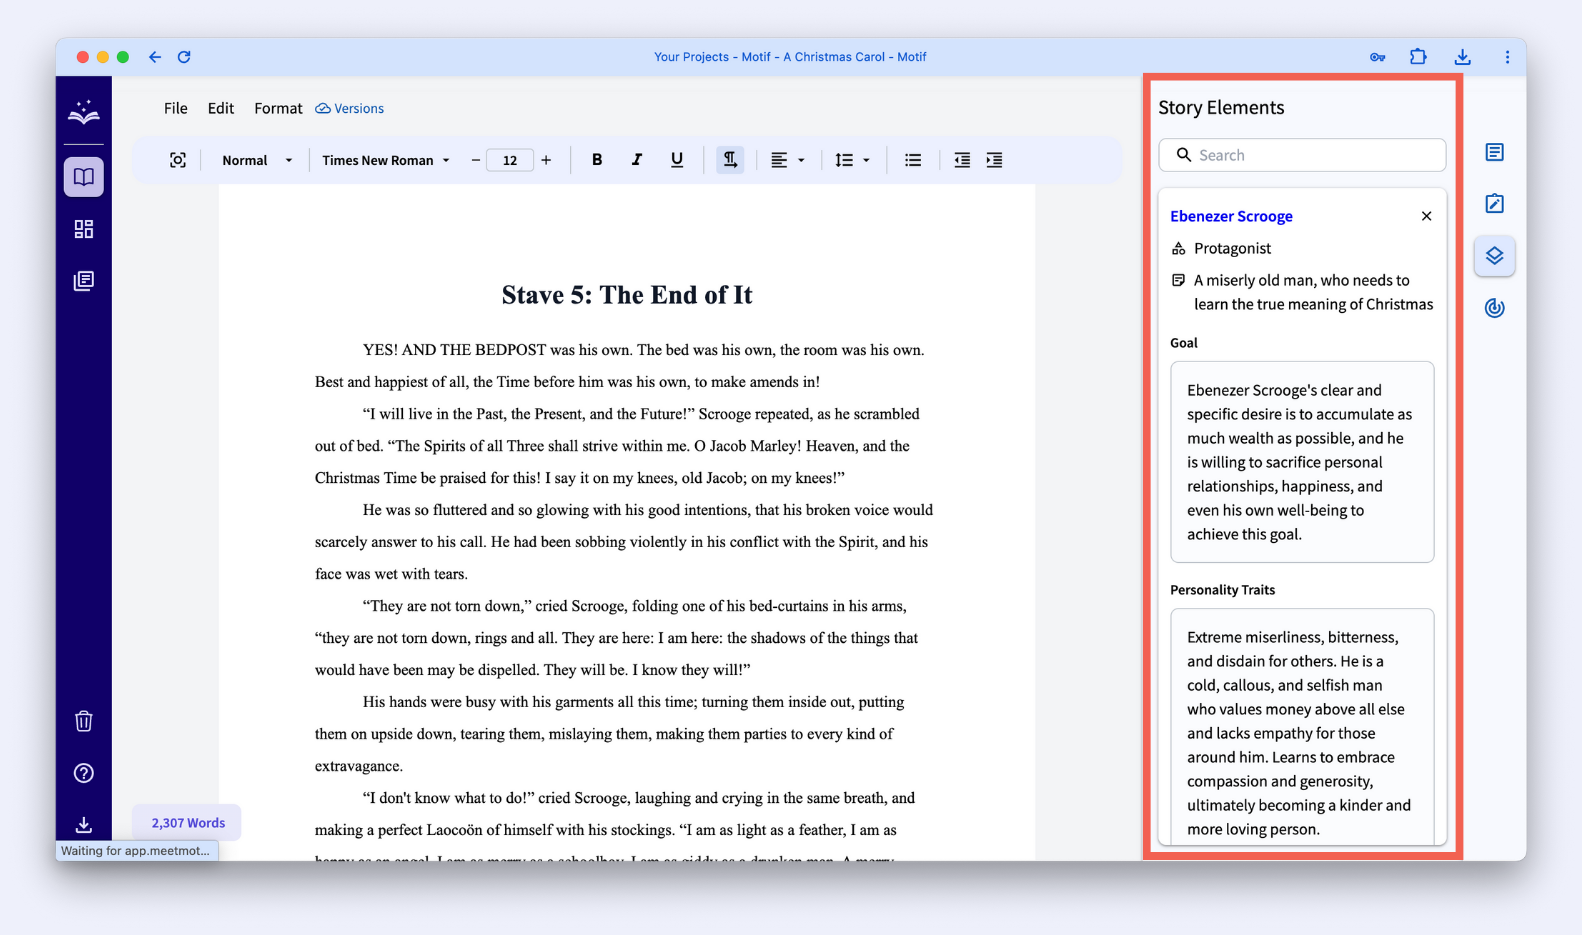Image resolution: width=1582 pixels, height=935 pixels.
Task: Go back with browser back arrow
Action: 155,57
